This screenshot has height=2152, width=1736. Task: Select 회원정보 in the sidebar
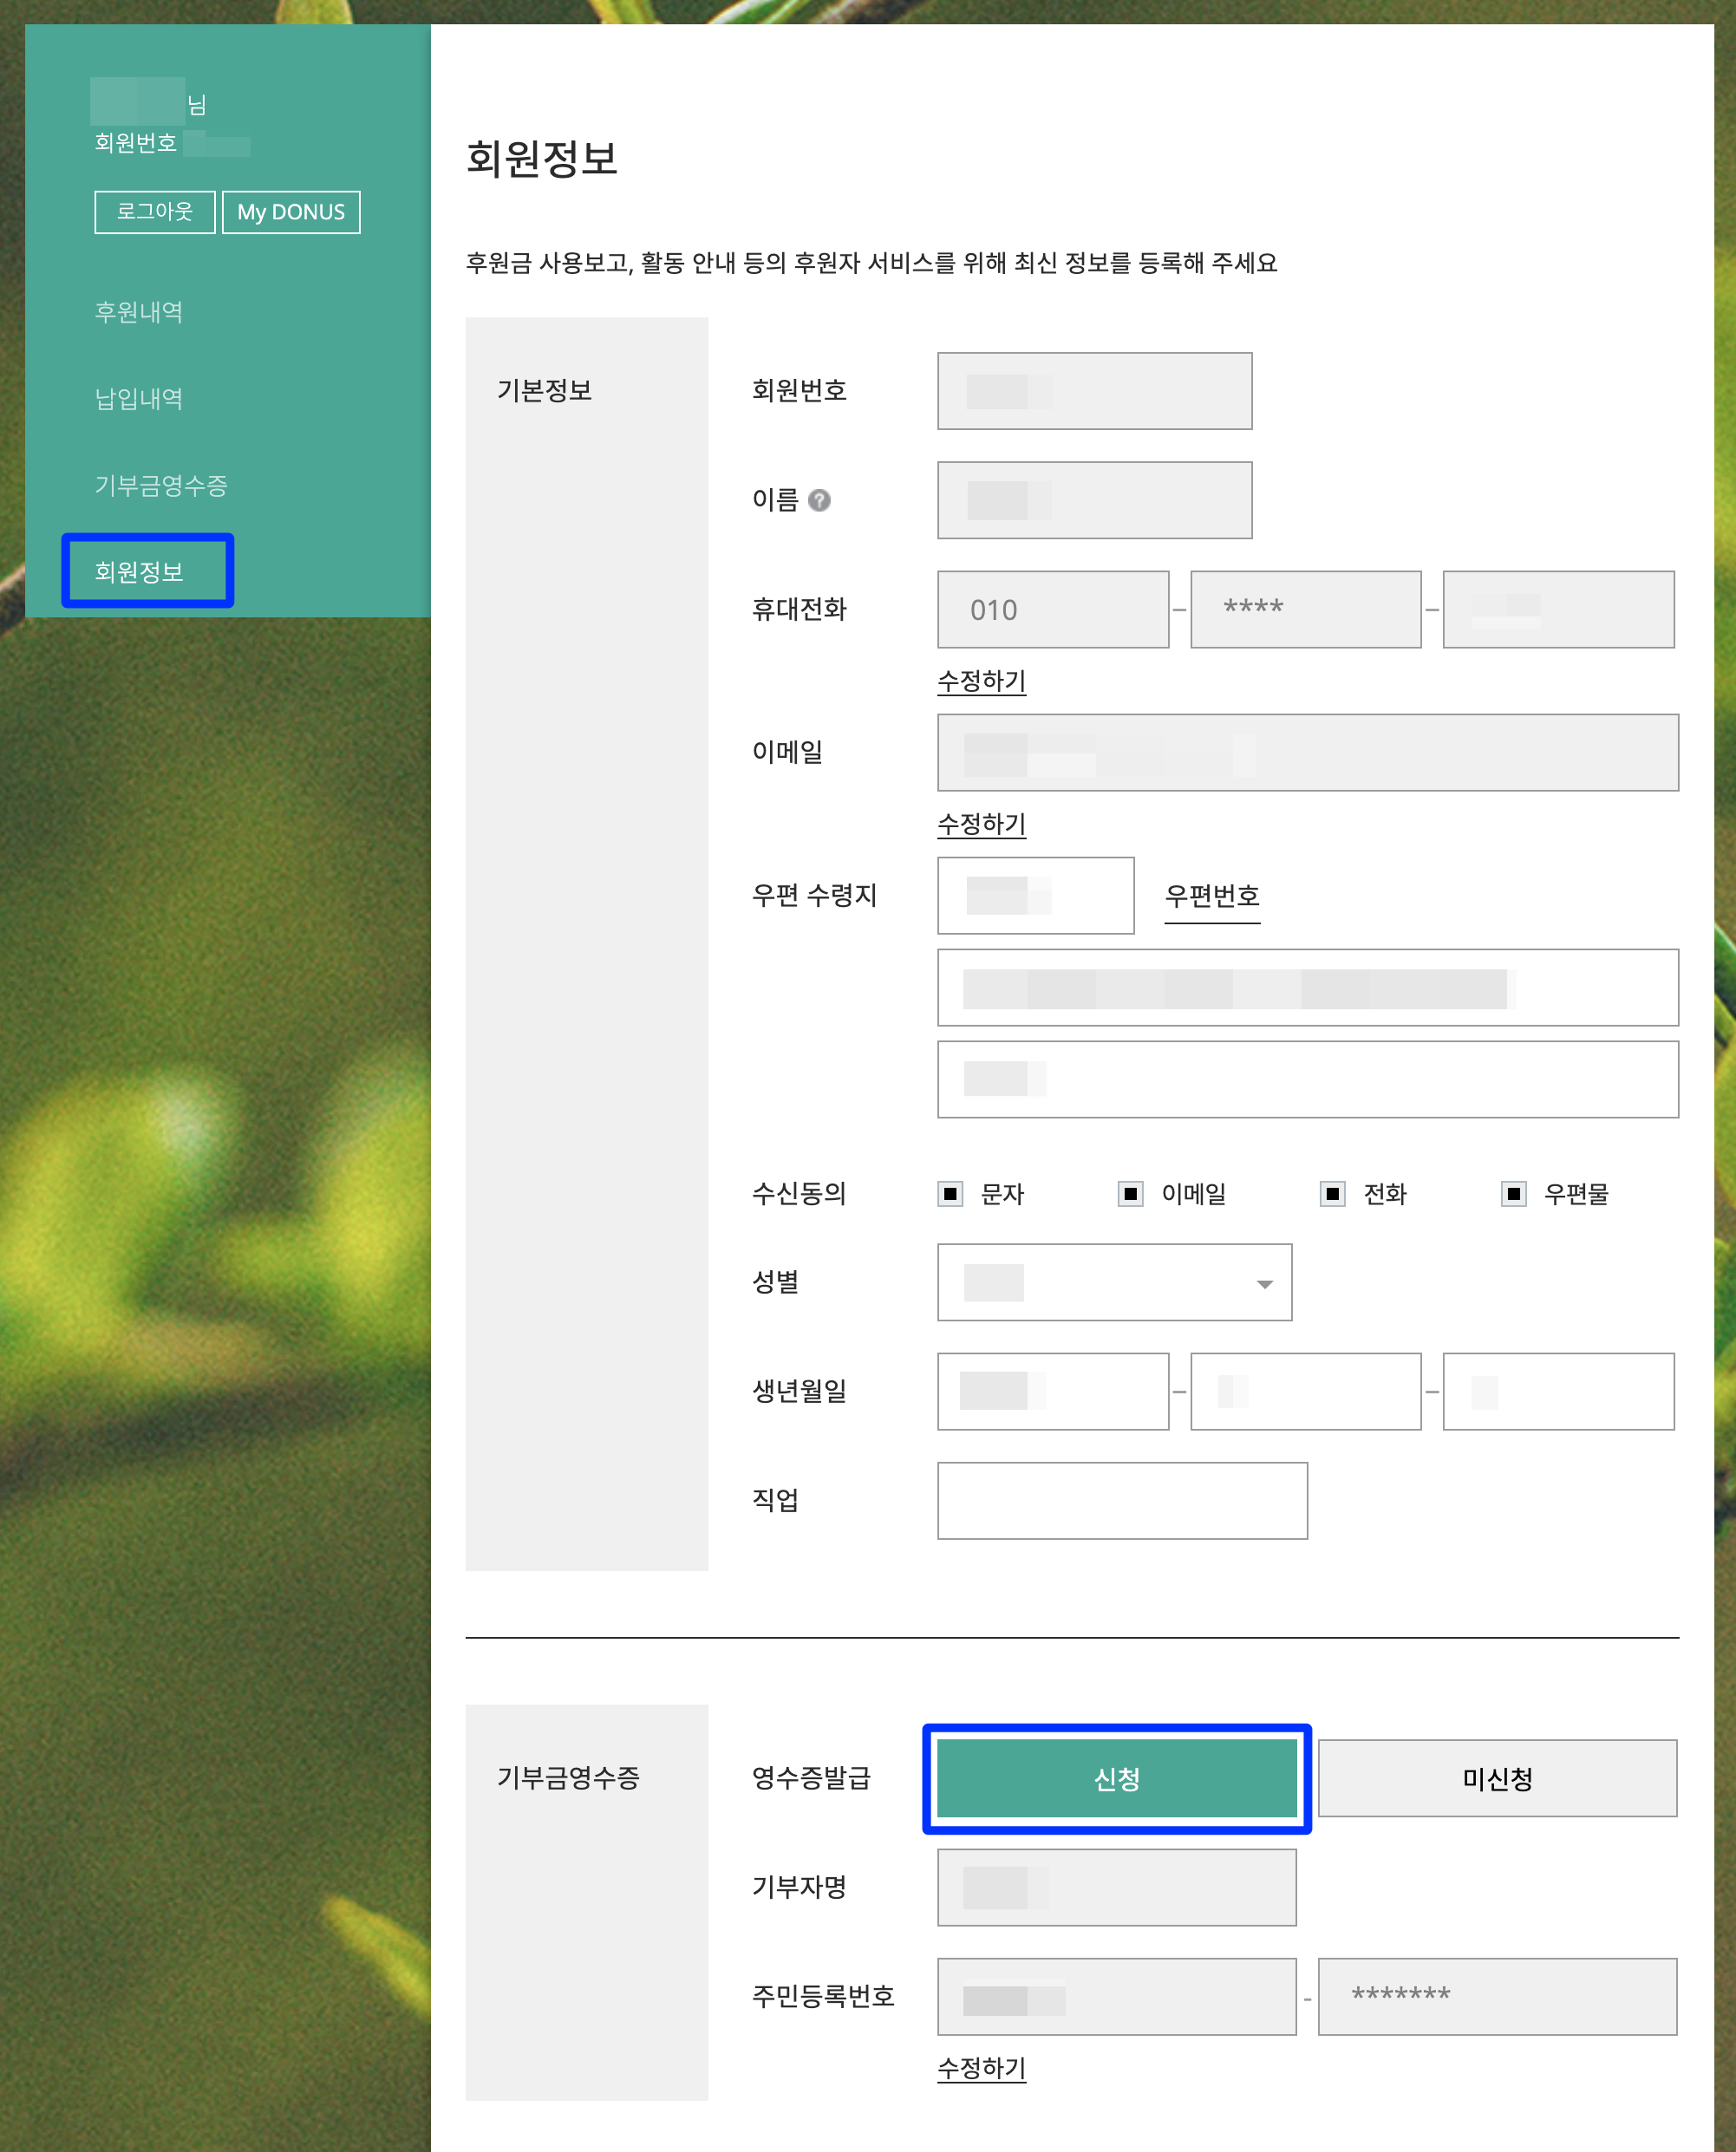[x=139, y=572]
